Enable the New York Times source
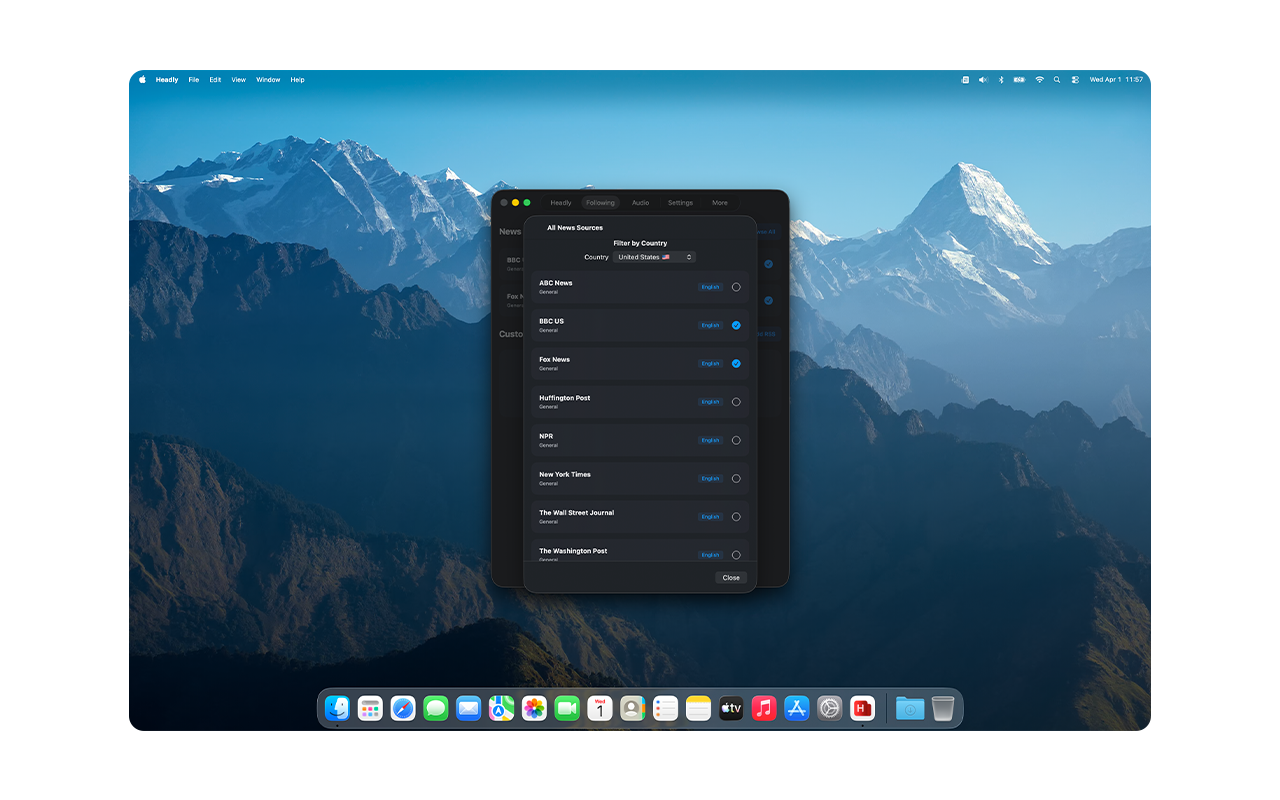The width and height of the screenshot is (1280, 800). click(736, 478)
